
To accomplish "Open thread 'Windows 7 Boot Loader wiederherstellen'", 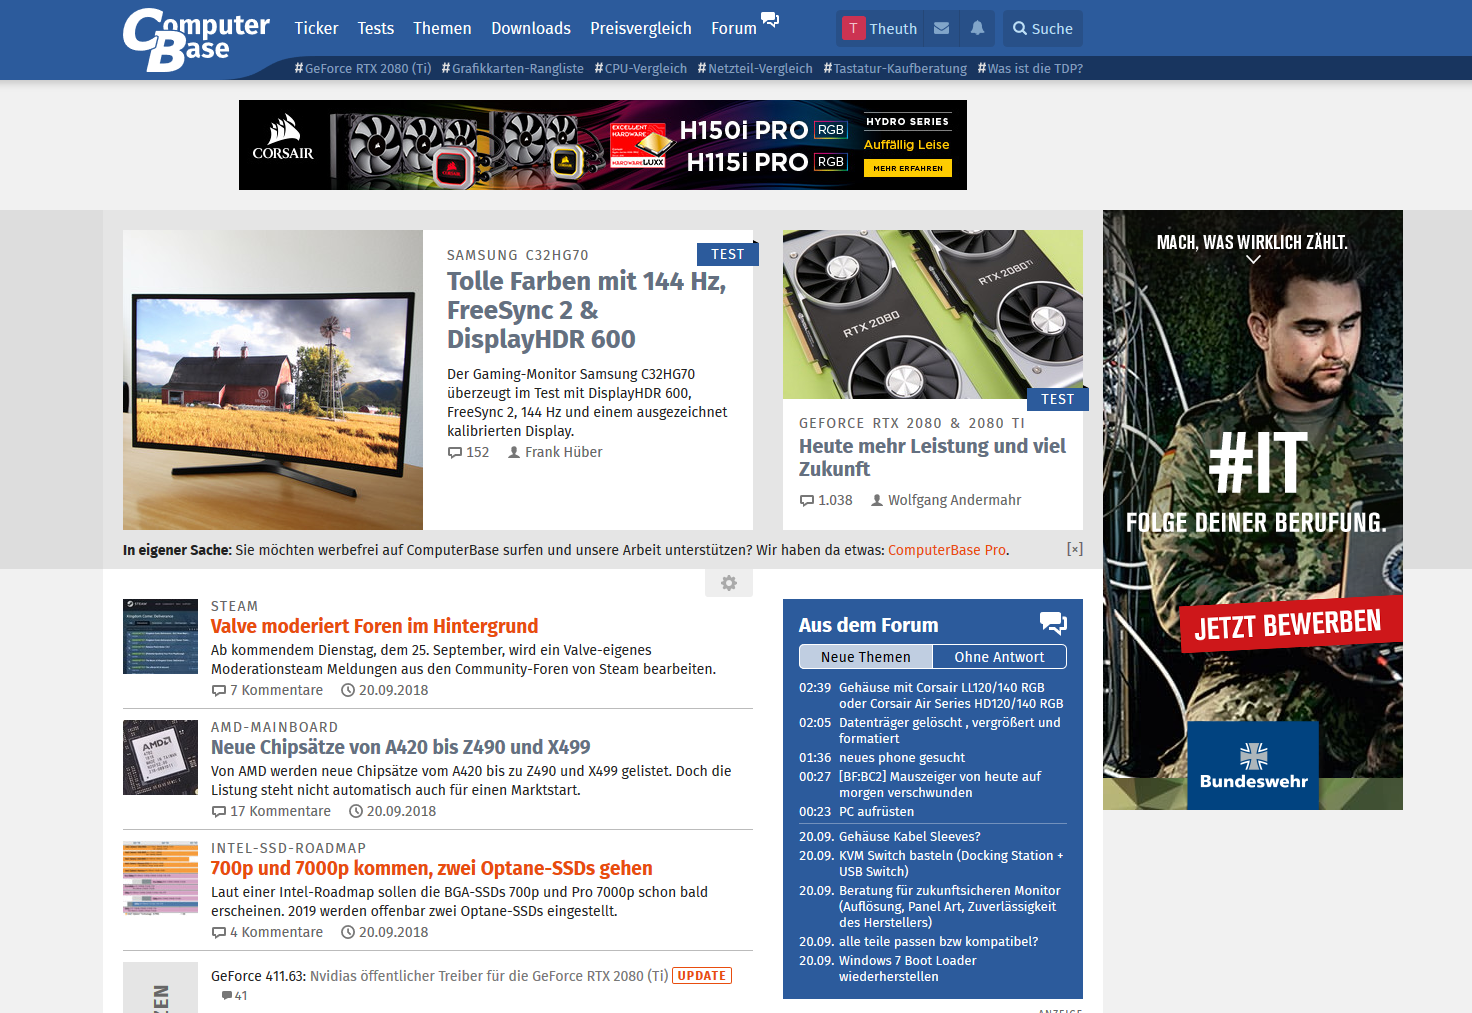I will (907, 968).
